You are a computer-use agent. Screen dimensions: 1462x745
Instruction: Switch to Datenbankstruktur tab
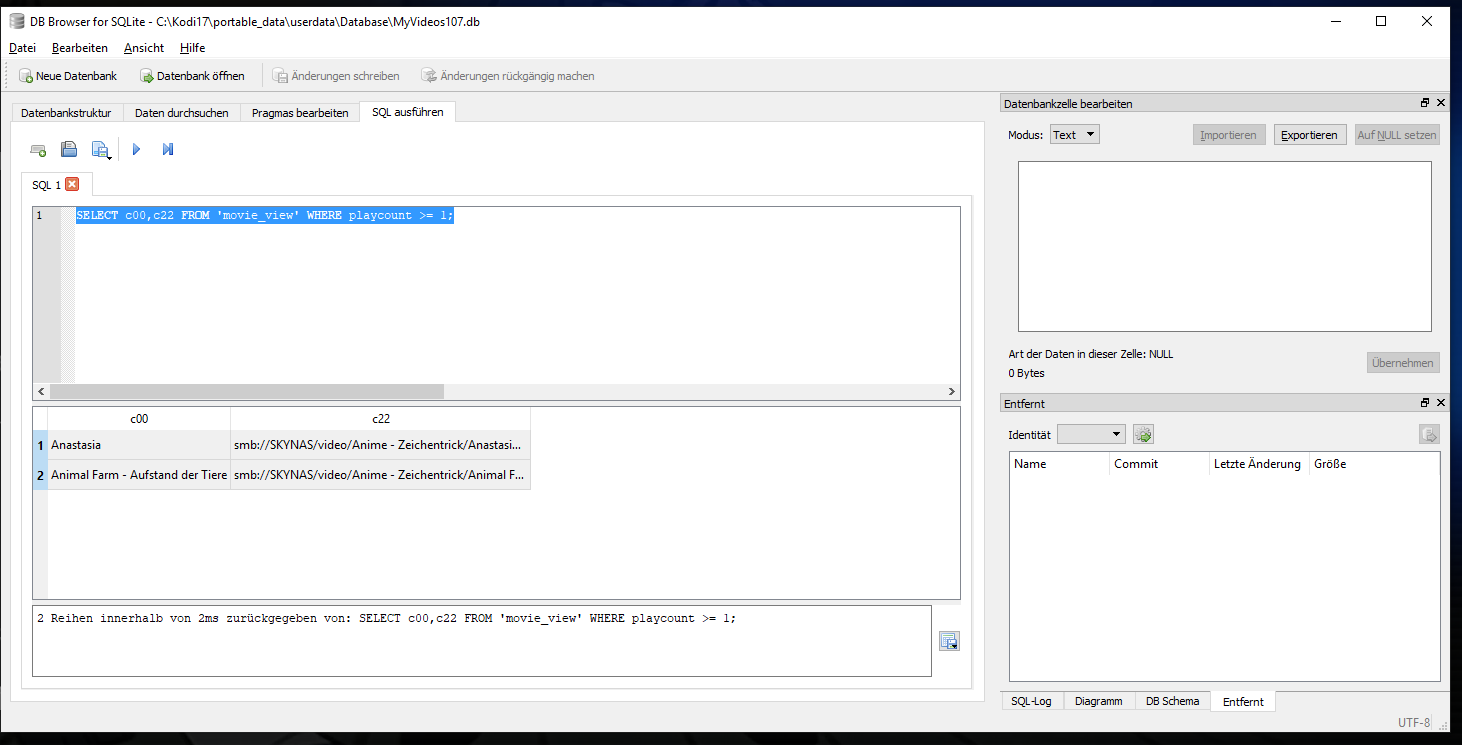pyautogui.click(x=66, y=113)
